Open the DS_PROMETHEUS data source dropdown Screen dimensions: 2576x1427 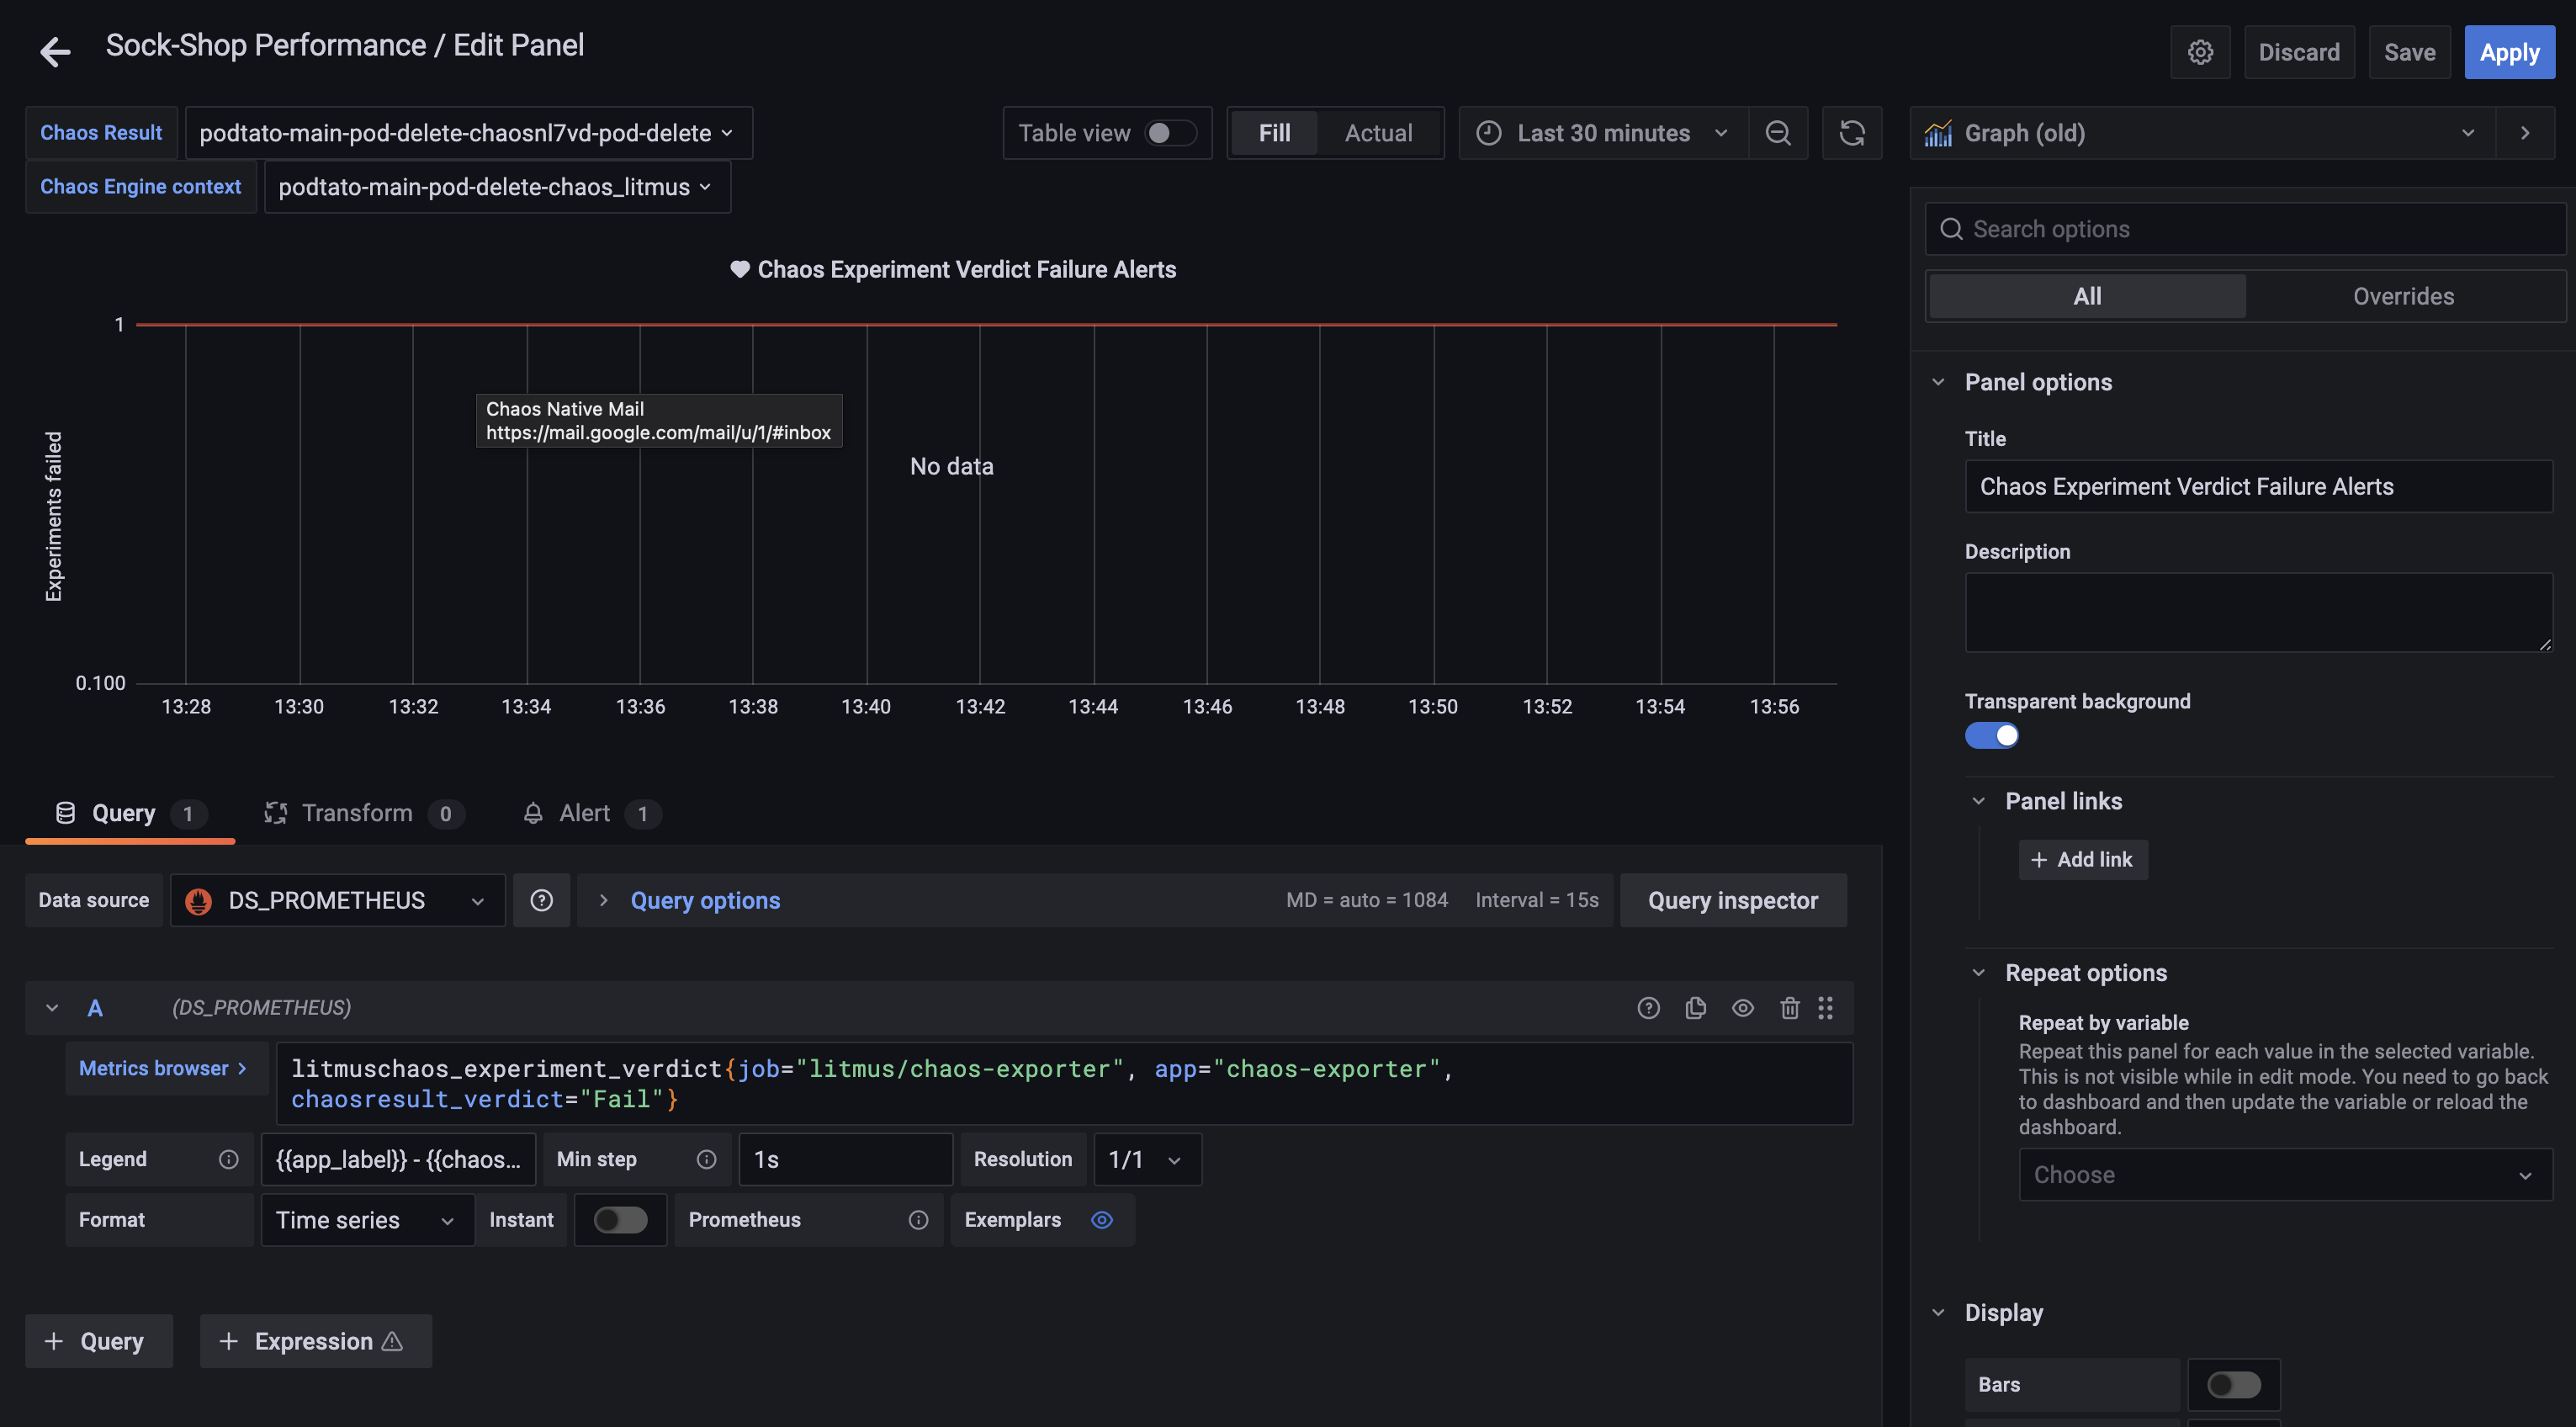[337, 900]
